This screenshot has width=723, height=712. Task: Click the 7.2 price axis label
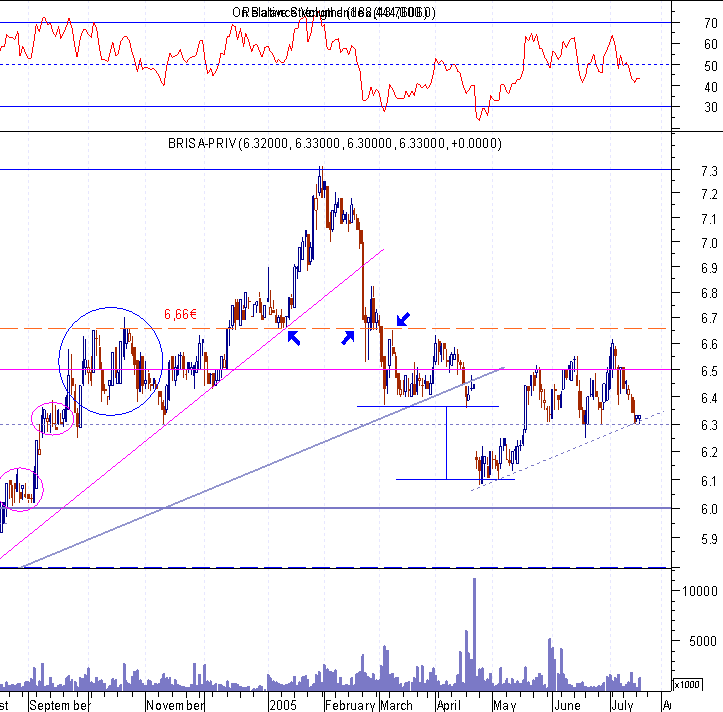pyautogui.click(x=710, y=194)
